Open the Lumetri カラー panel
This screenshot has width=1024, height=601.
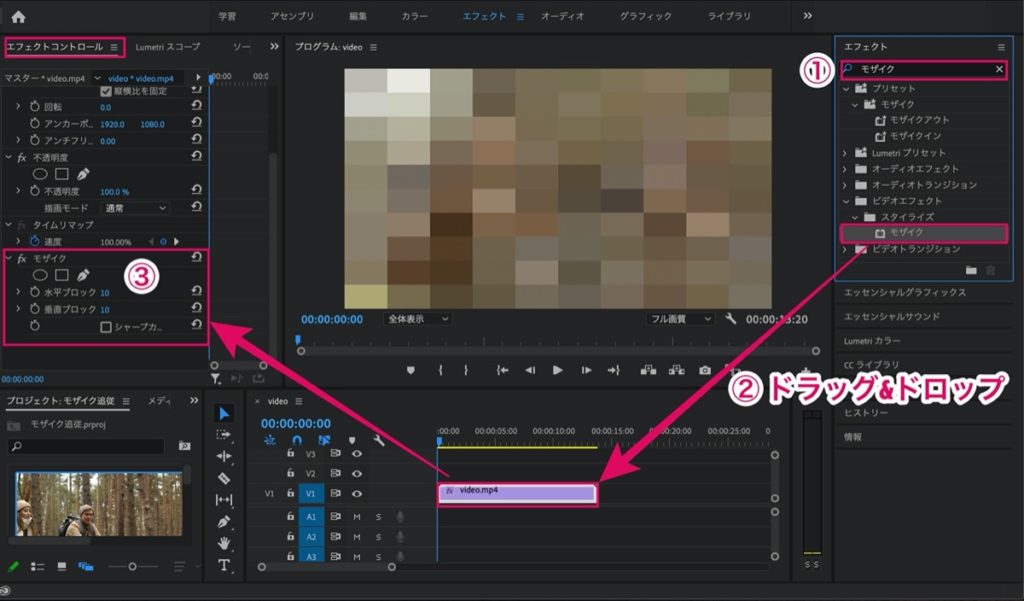click(x=872, y=341)
